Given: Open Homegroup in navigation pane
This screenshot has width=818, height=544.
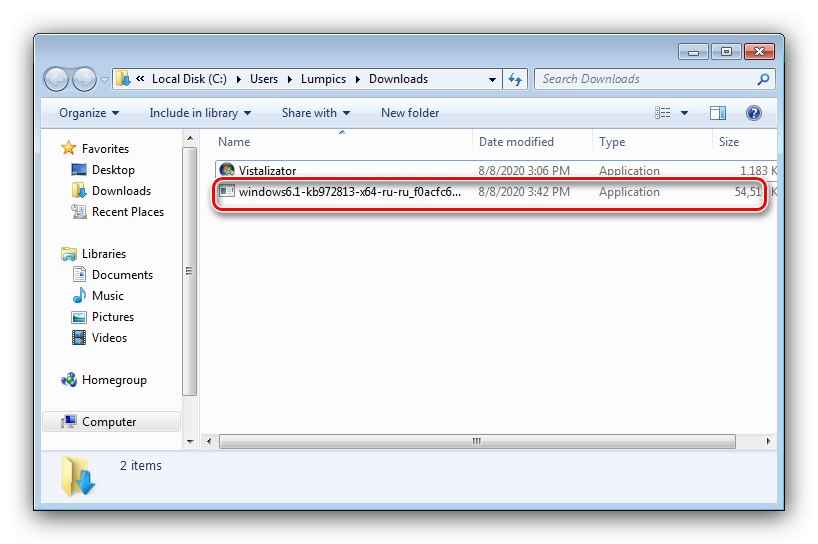Looking at the screenshot, I should pyautogui.click(x=114, y=380).
